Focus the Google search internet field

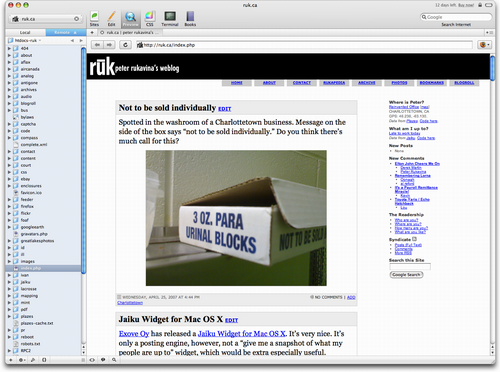tap(456, 17)
